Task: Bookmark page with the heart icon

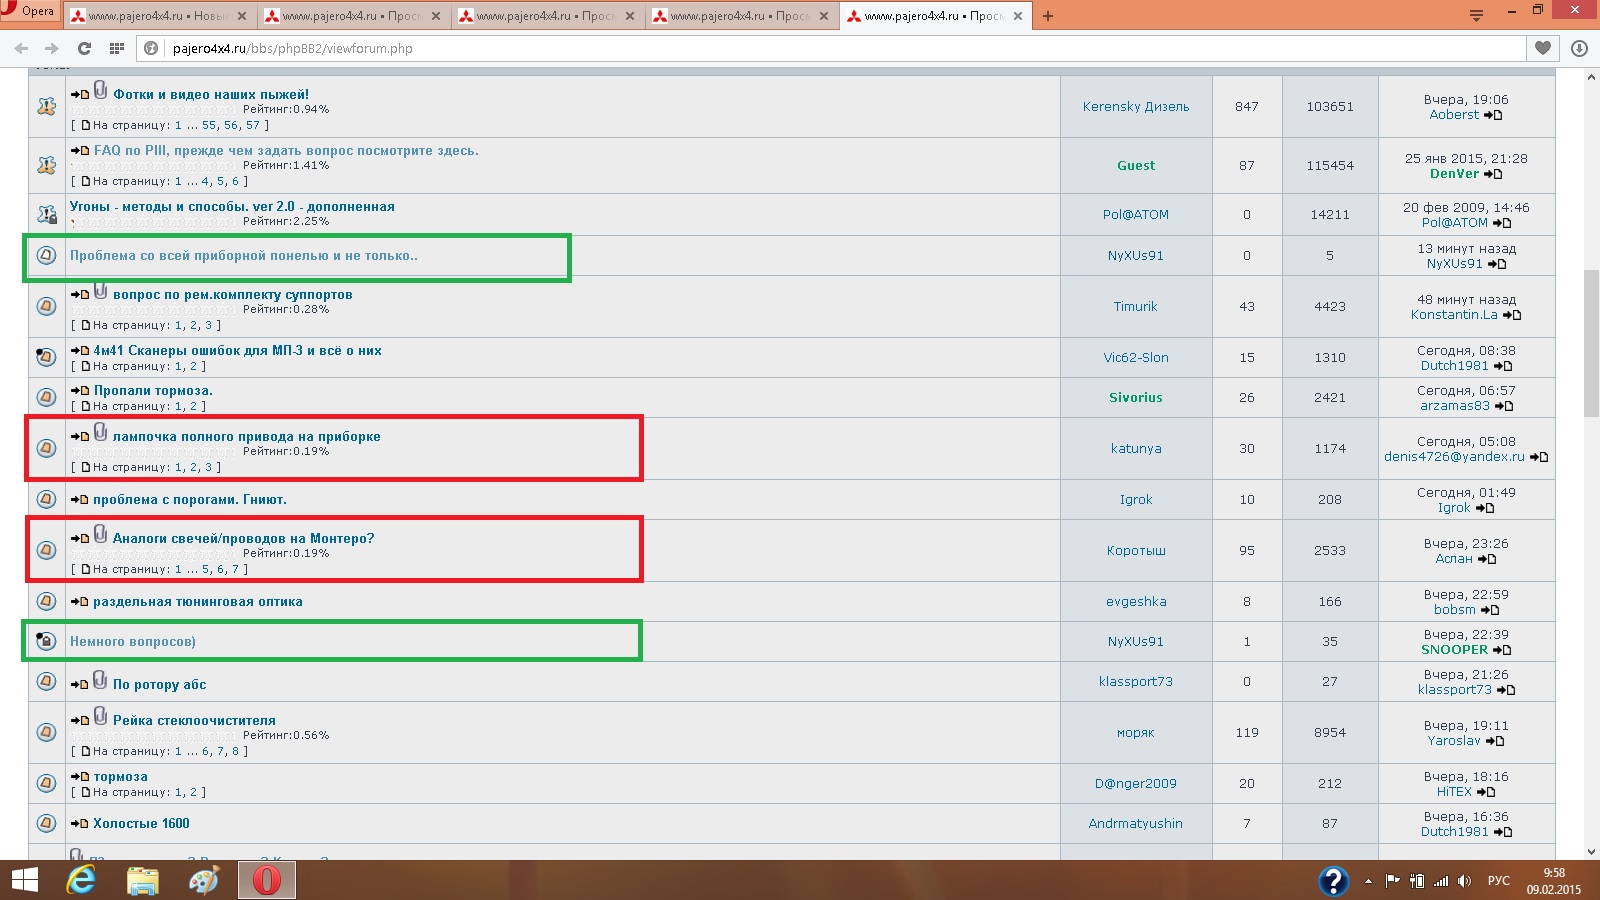Action: click(1543, 48)
